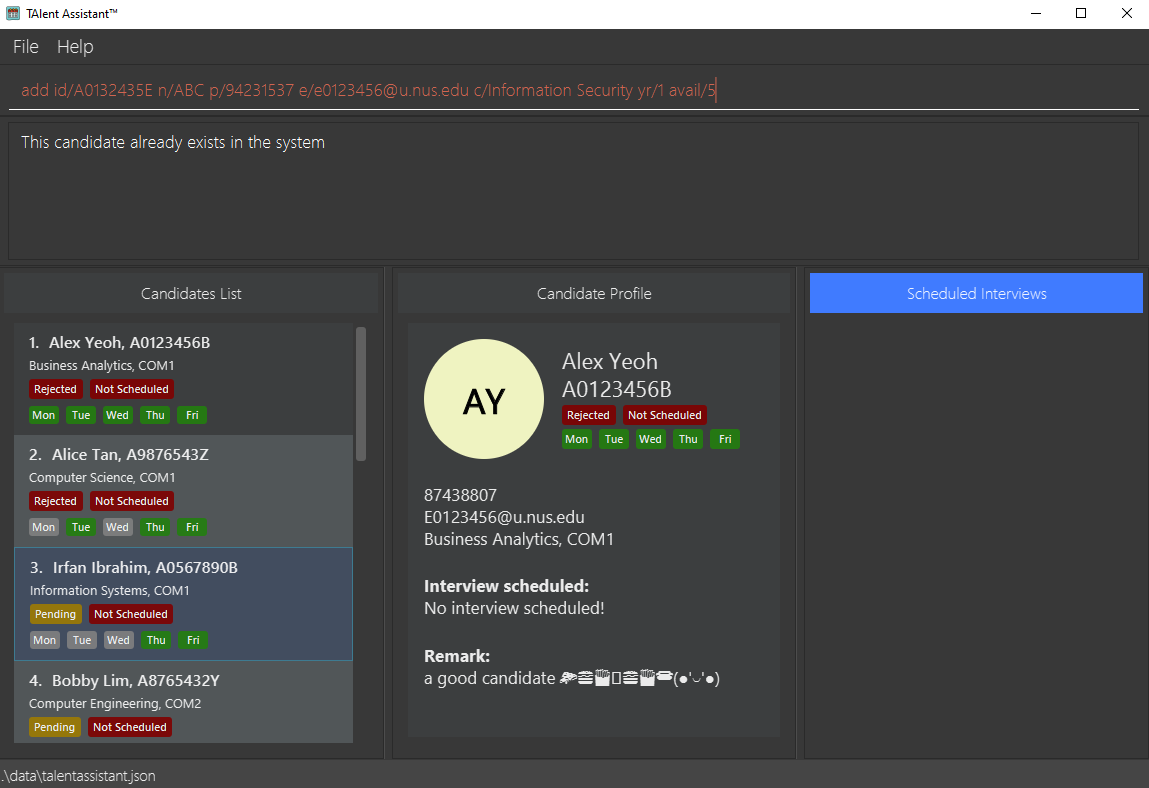Select the Candidates List header
The height and width of the screenshot is (788, 1149).
[191, 293]
